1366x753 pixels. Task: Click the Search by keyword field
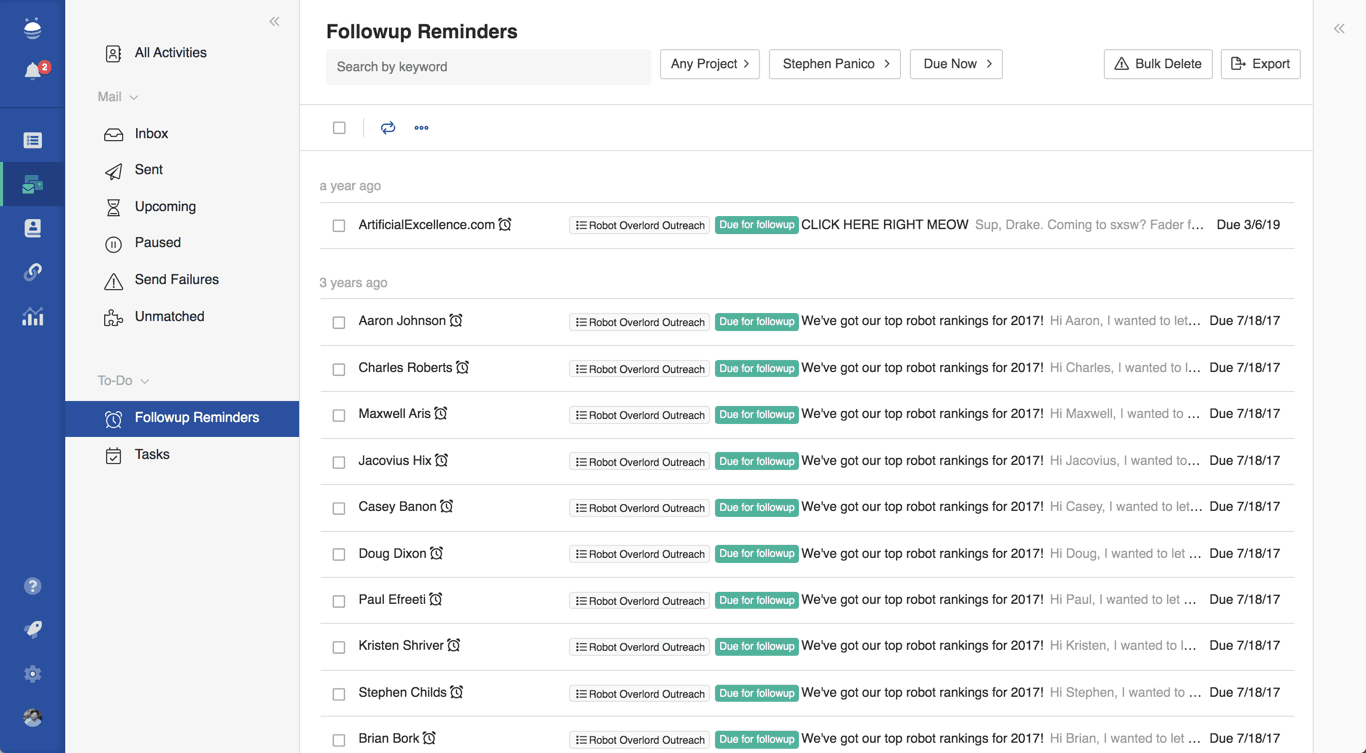(x=488, y=67)
